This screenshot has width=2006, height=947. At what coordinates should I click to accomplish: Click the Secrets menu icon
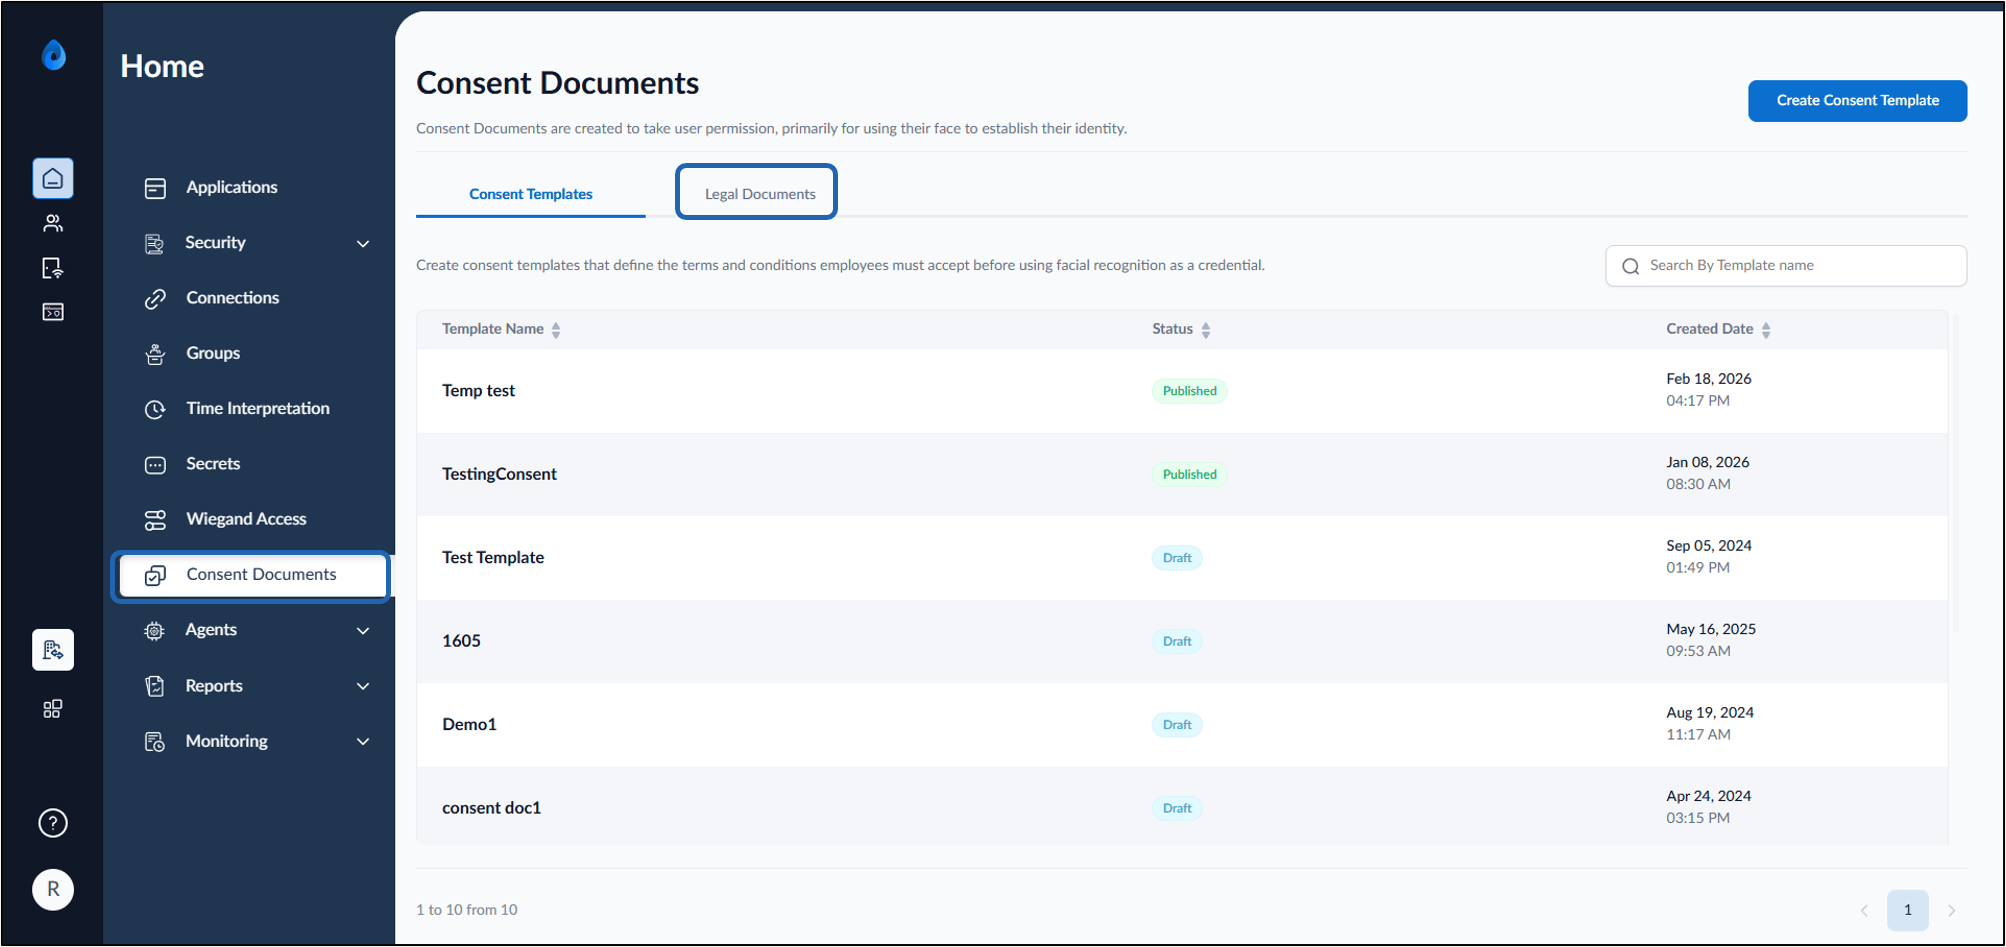click(155, 464)
